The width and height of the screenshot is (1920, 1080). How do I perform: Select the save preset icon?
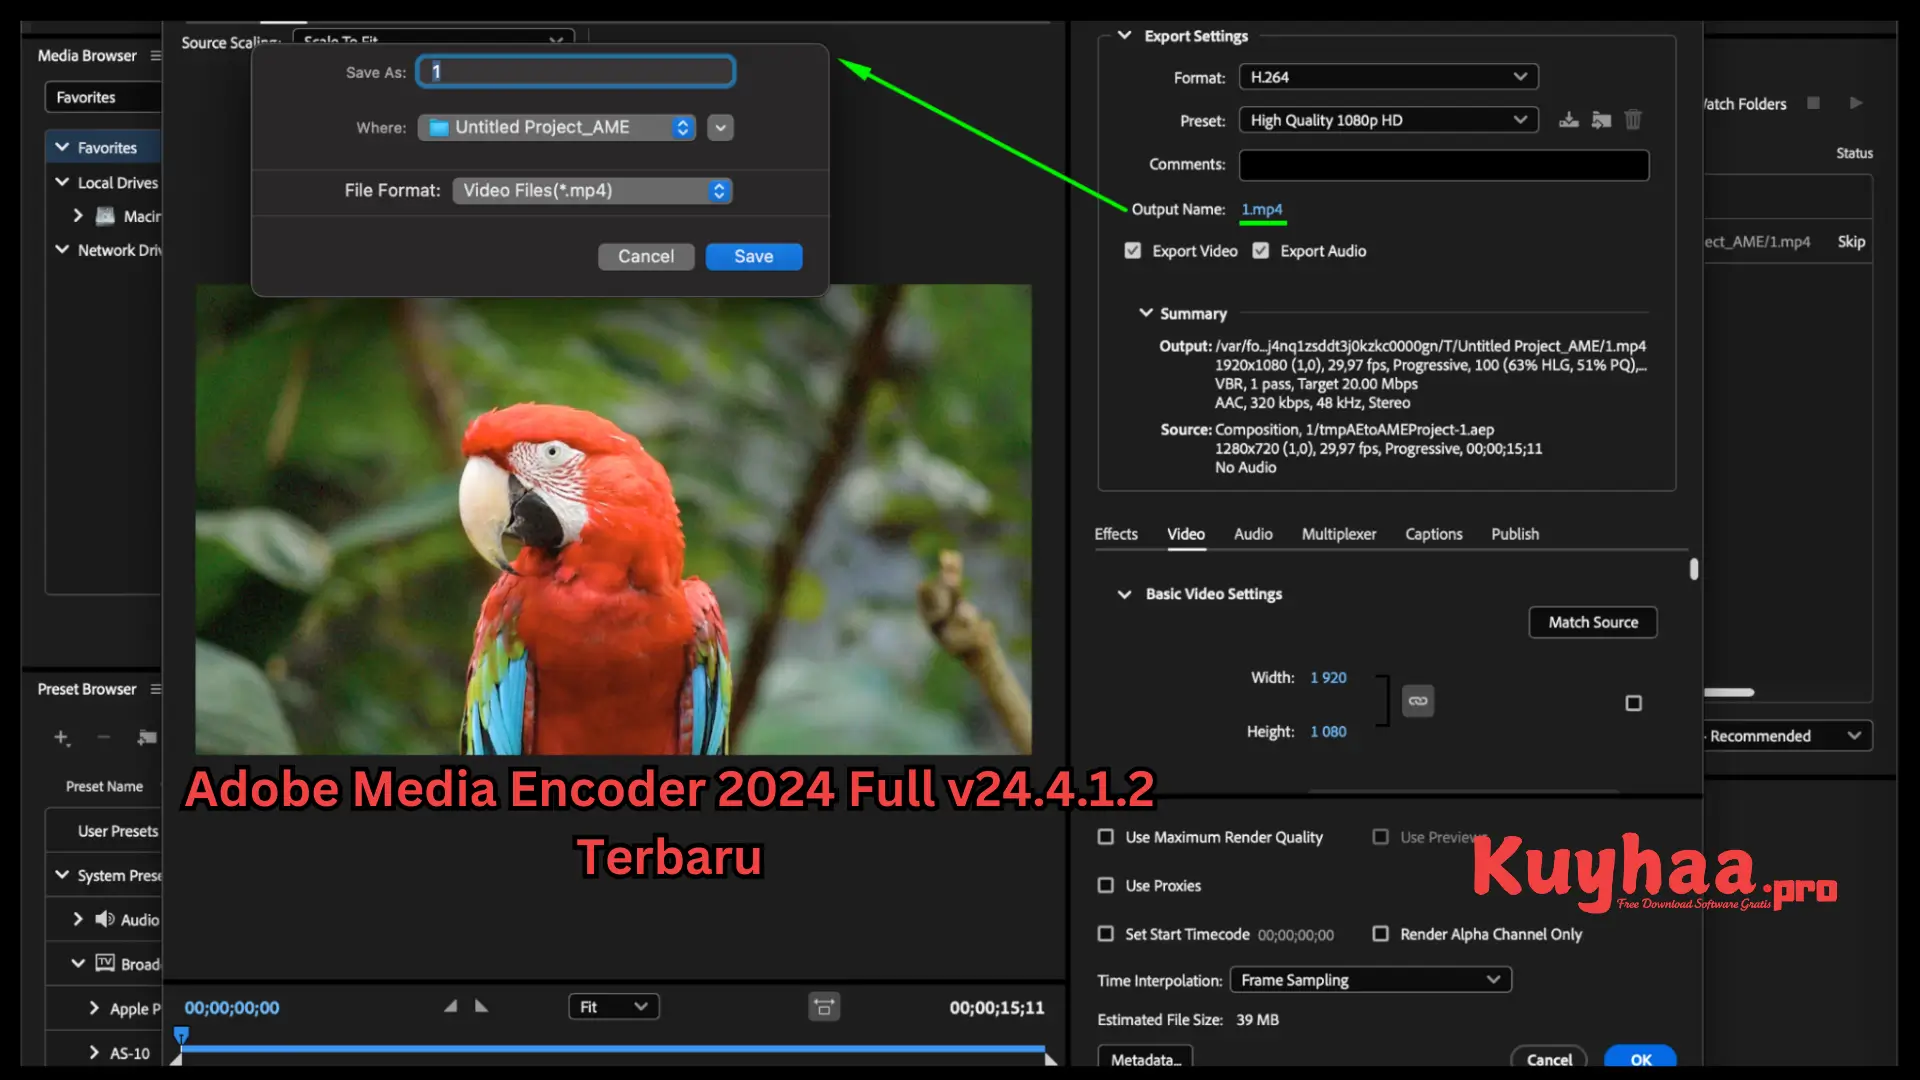[x=1568, y=119]
